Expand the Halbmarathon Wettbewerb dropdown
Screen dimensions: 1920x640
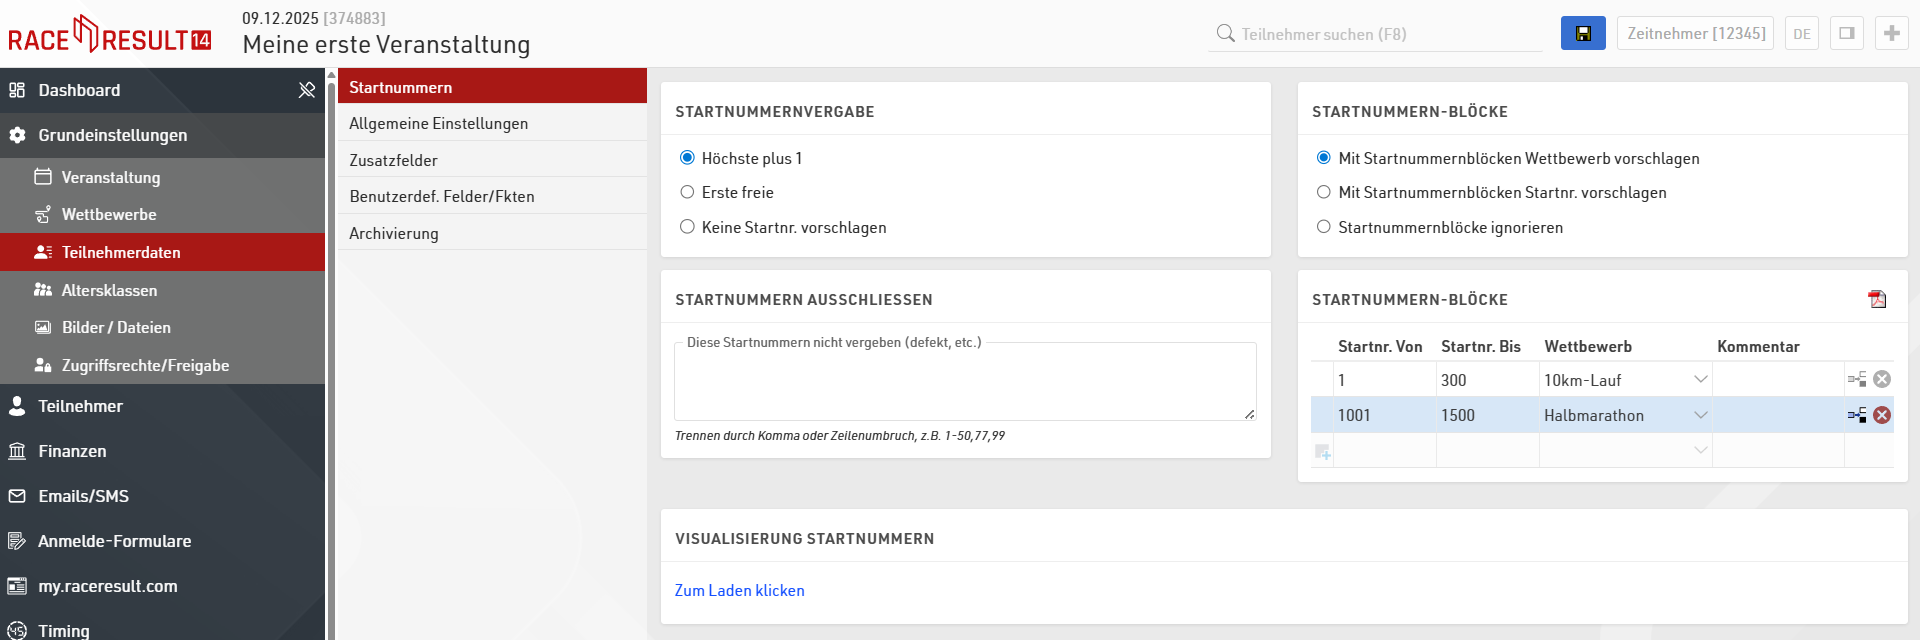[1700, 415]
